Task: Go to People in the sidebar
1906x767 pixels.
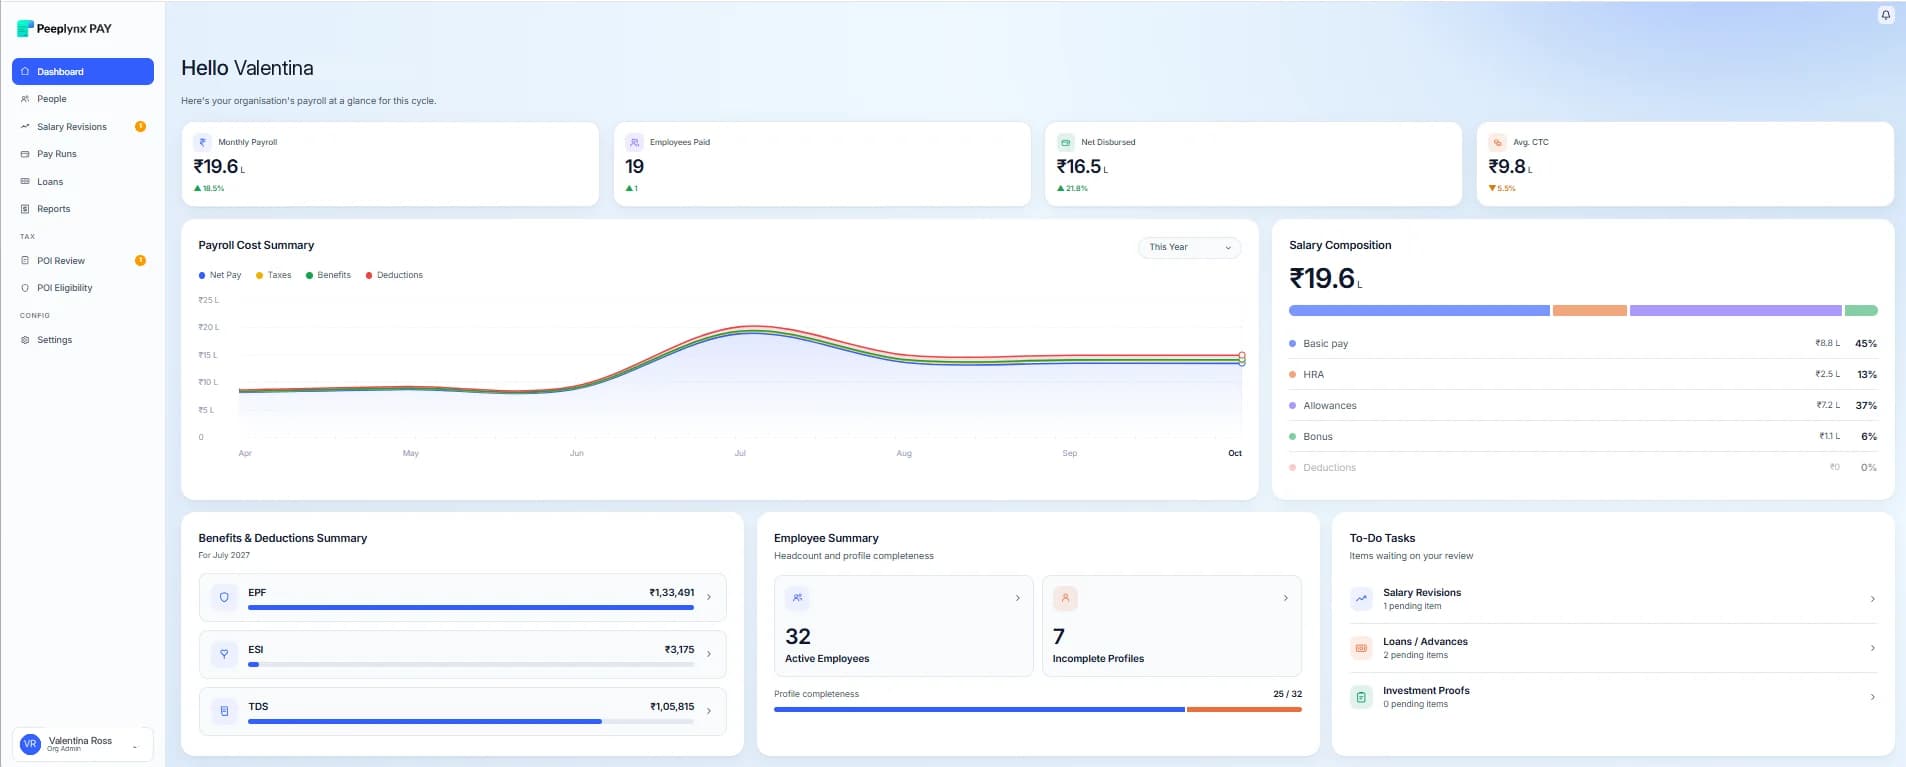Action: (x=83, y=99)
